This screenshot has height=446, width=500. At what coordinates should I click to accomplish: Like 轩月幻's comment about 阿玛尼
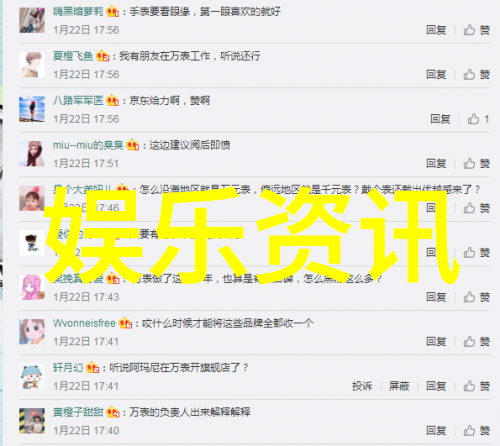pos(476,386)
